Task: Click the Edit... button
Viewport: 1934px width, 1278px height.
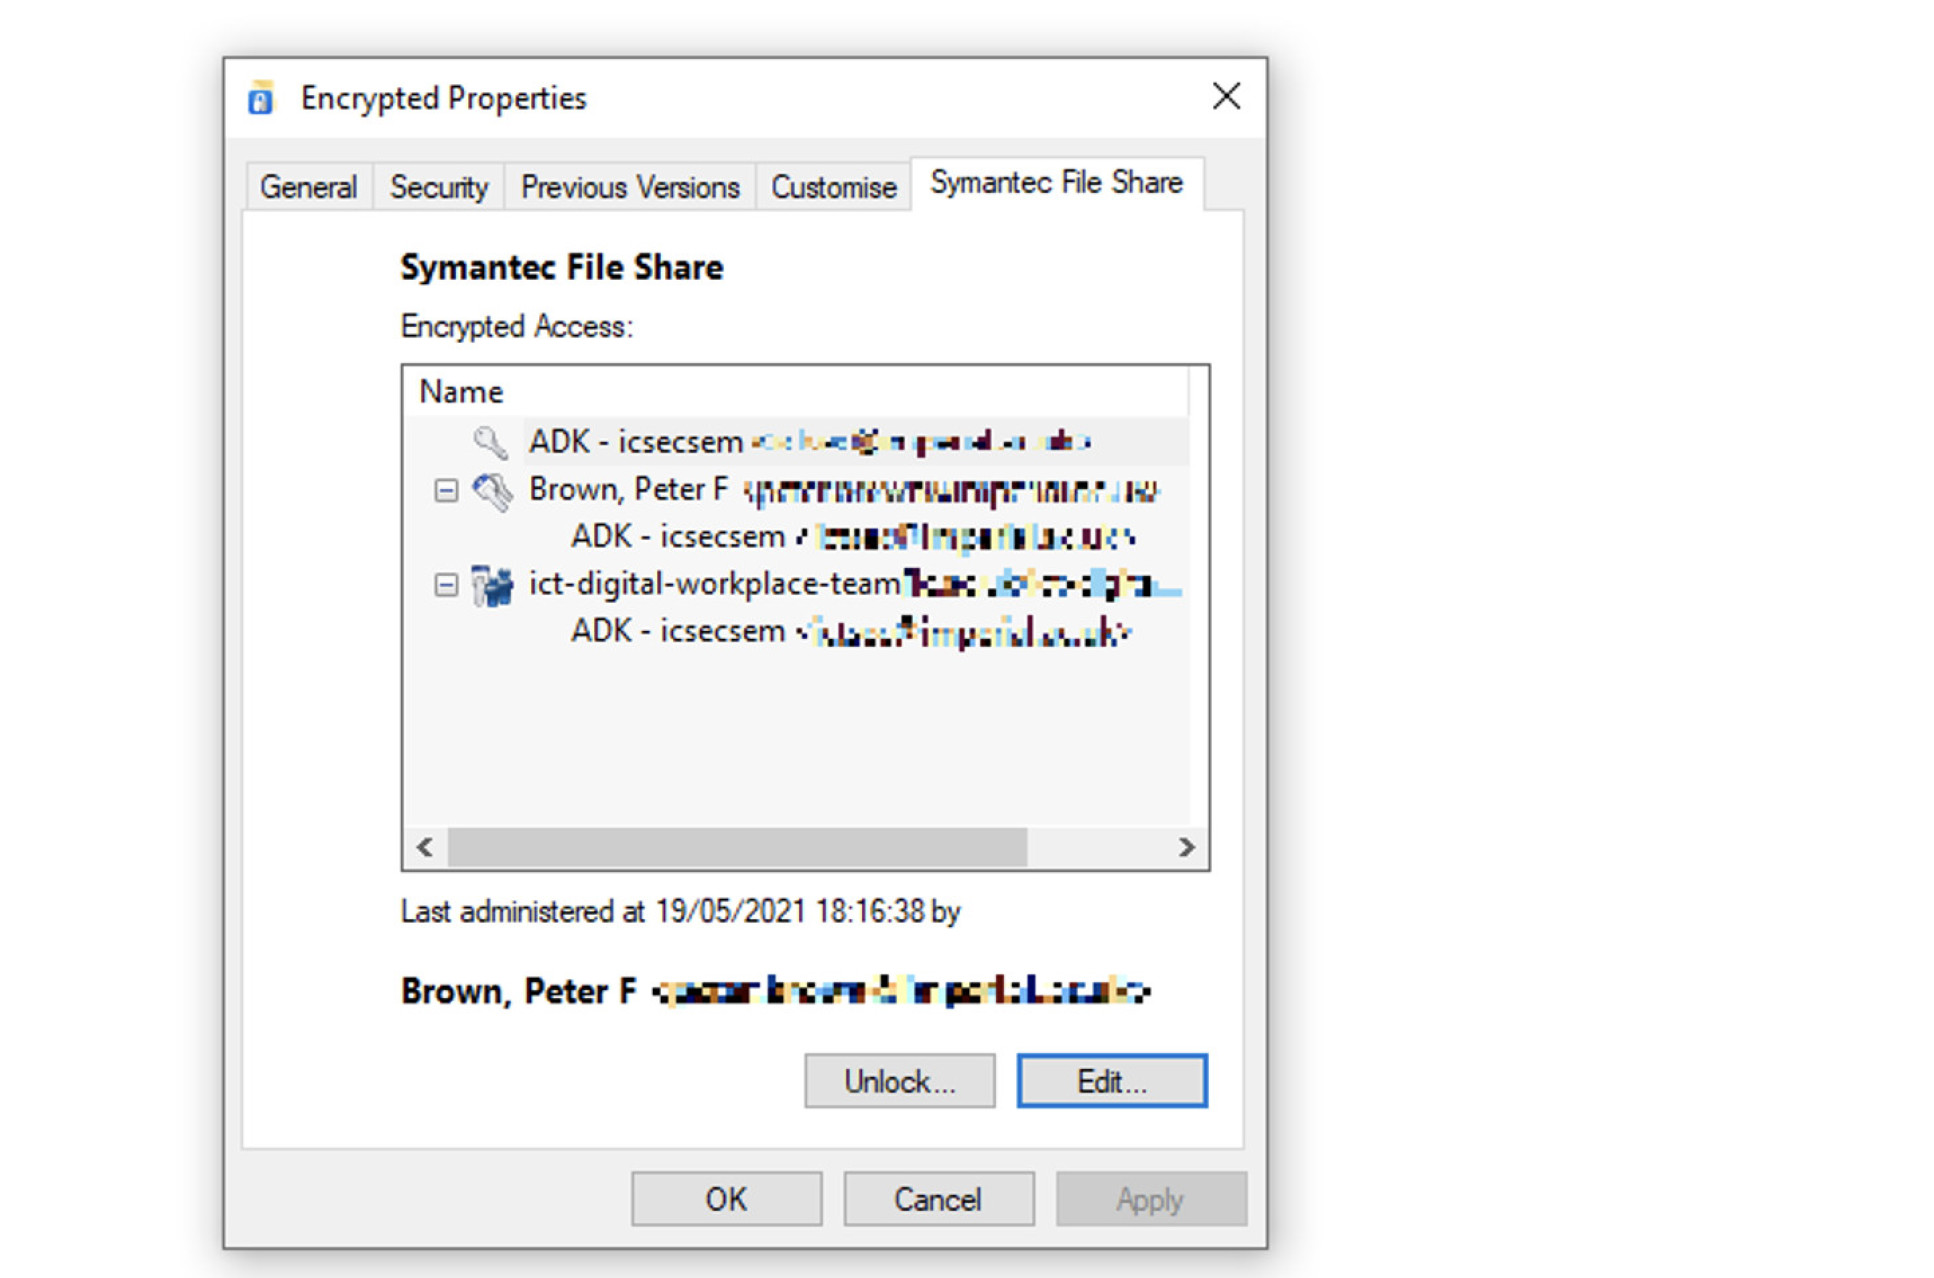Action: pos(1111,1081)
